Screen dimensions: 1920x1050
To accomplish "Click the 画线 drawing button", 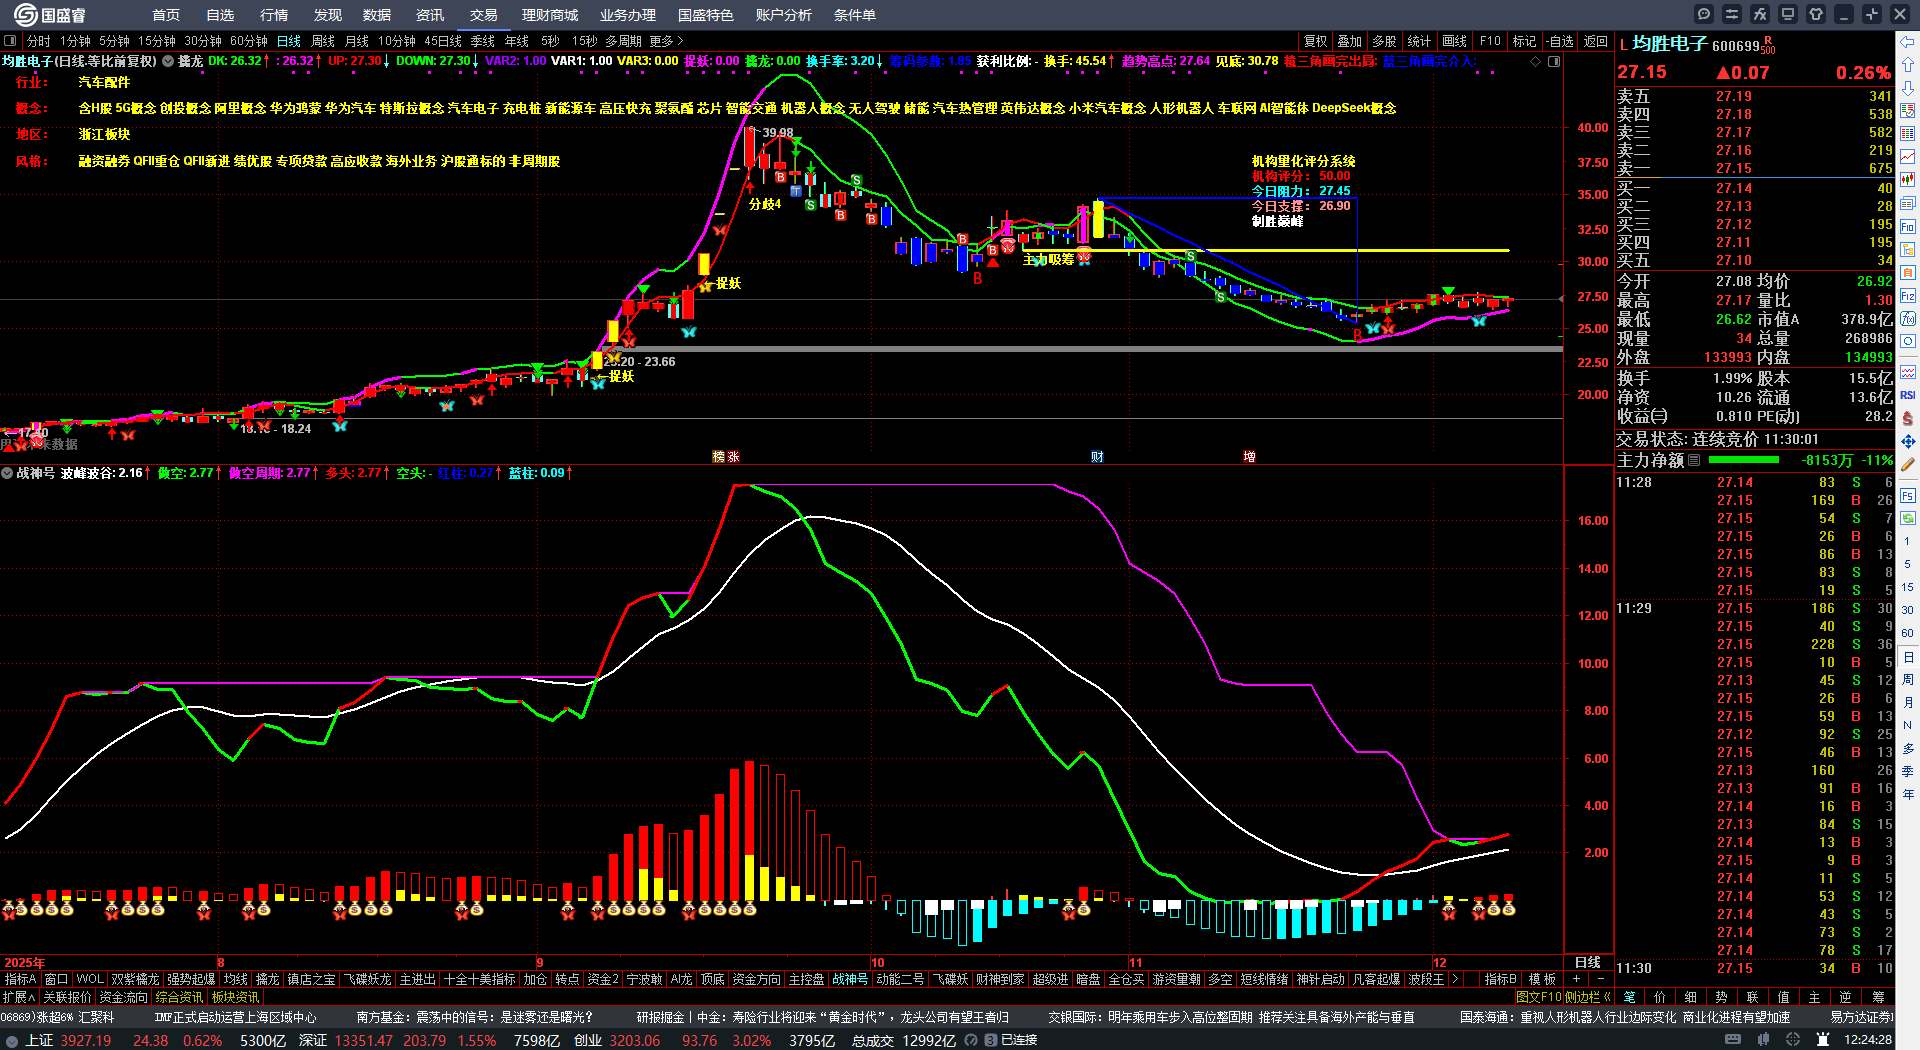I will [1454, 41].
